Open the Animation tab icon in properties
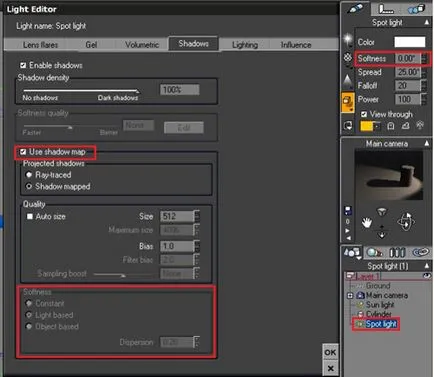 416,9
